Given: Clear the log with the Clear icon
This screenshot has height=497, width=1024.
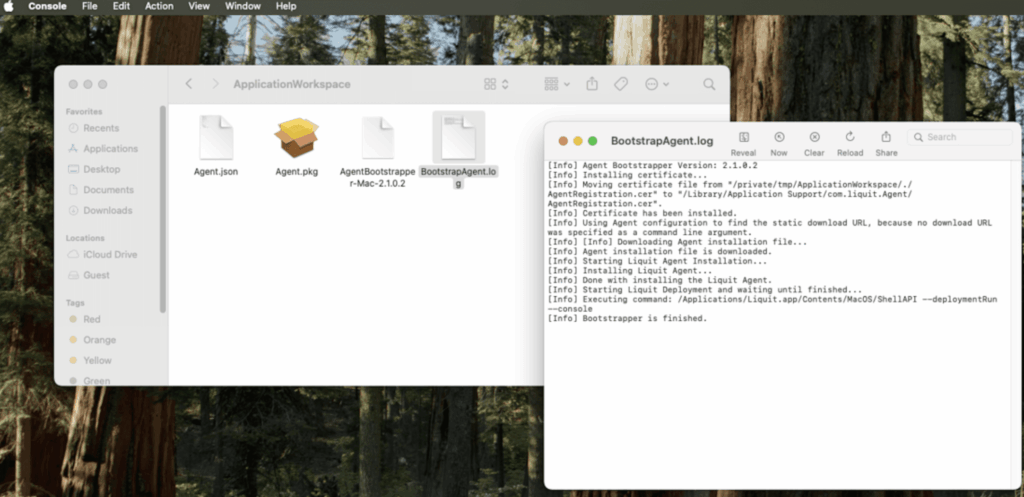Looking at the screenshot, I should (814, 137).
